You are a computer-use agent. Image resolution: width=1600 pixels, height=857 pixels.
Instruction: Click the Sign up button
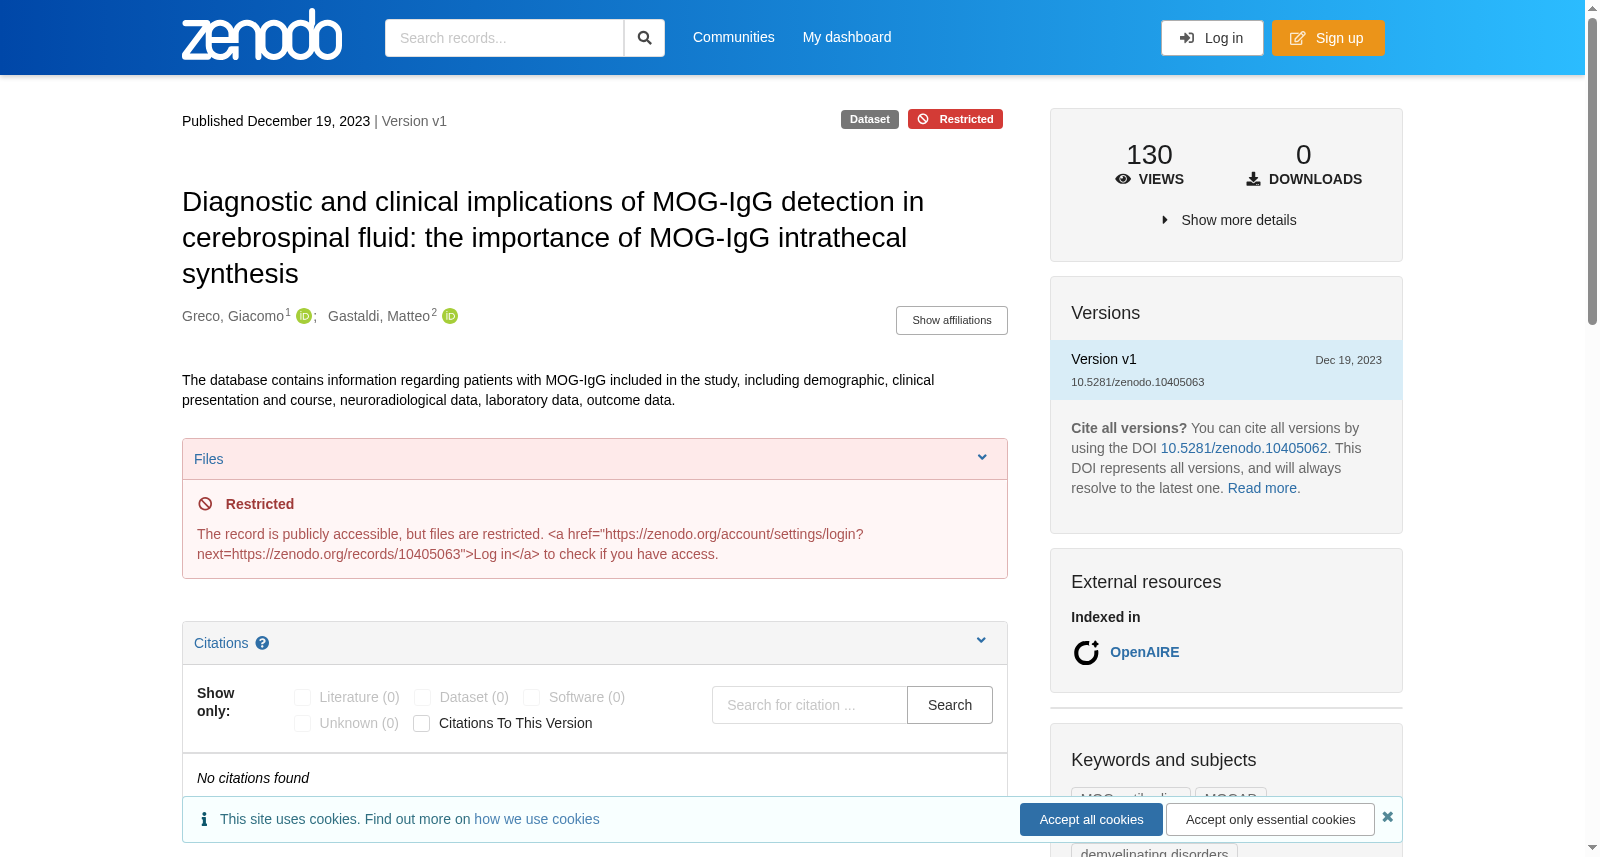(x=1328, y=38)
